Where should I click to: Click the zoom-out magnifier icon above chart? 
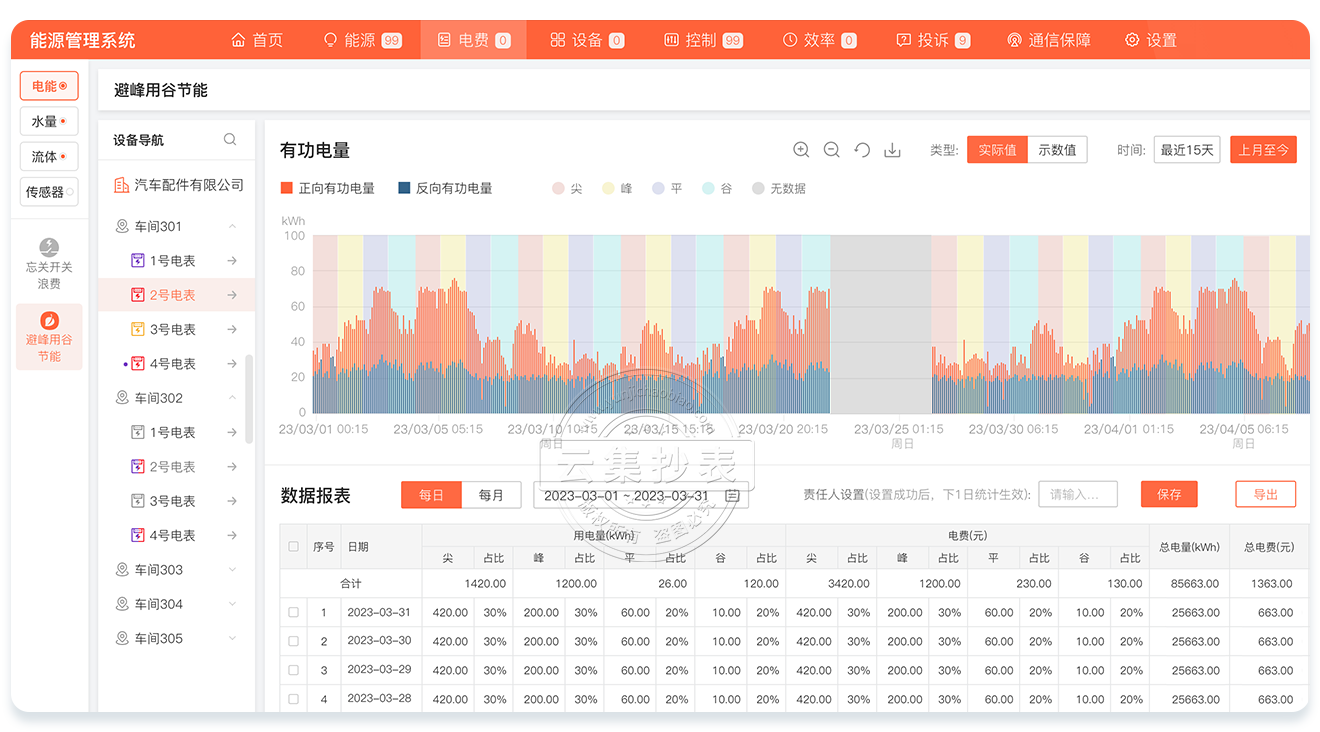click(x=831, y=150)
